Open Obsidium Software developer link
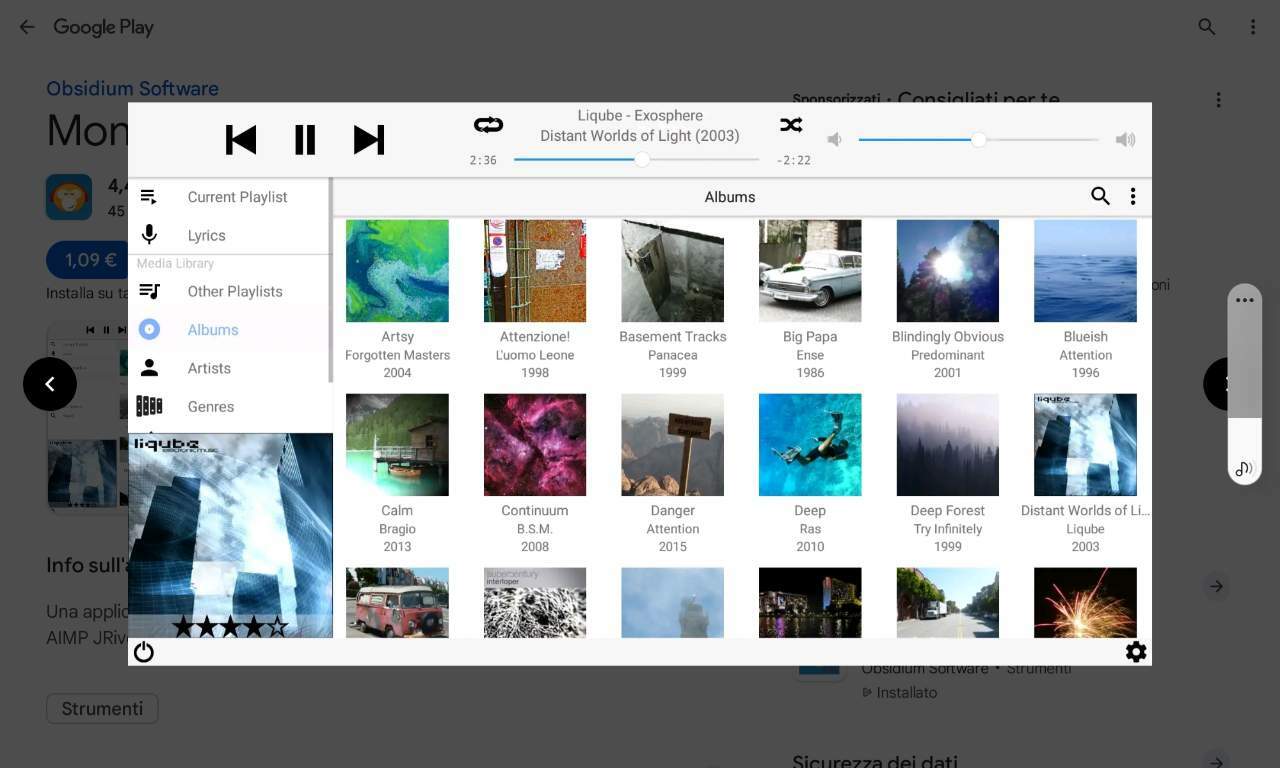The height and width of the screenshot is (768, 1280). click(x=132, y=88)
